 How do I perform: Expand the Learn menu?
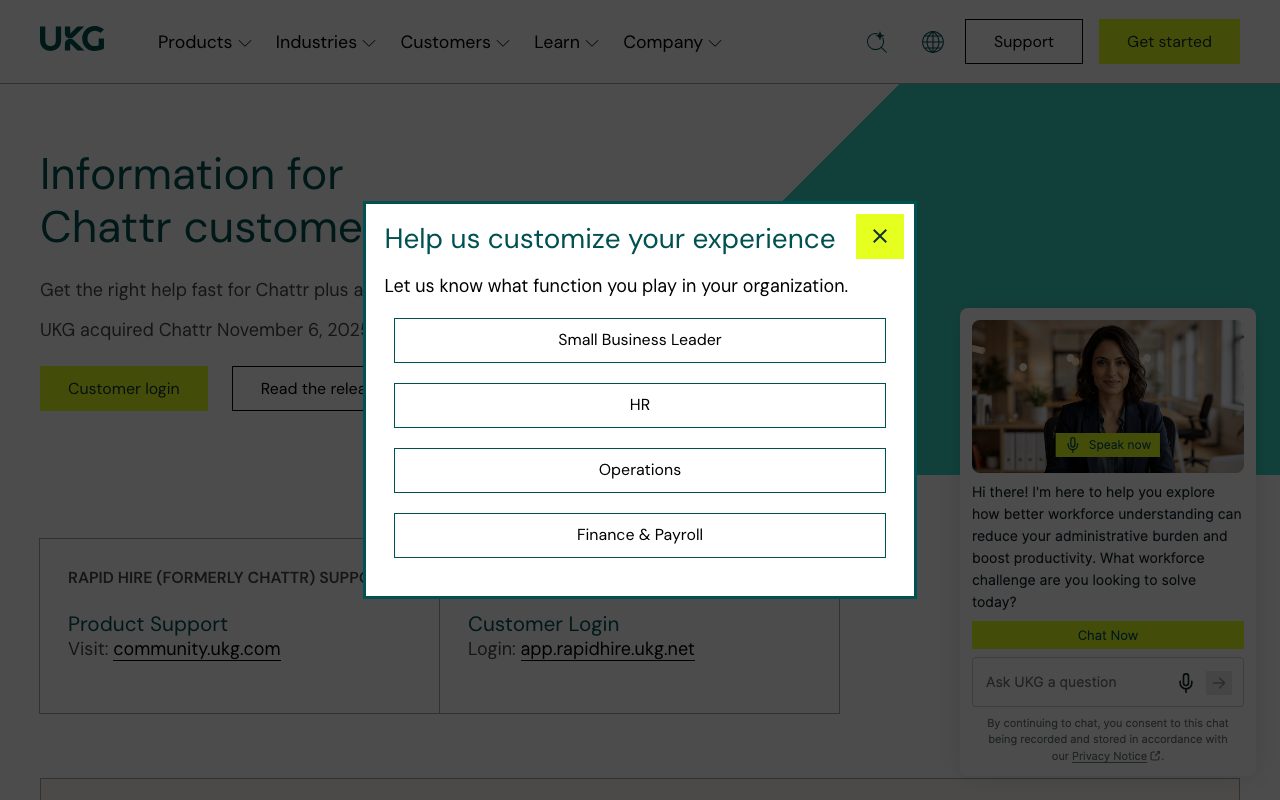click(x=566, y=42)
